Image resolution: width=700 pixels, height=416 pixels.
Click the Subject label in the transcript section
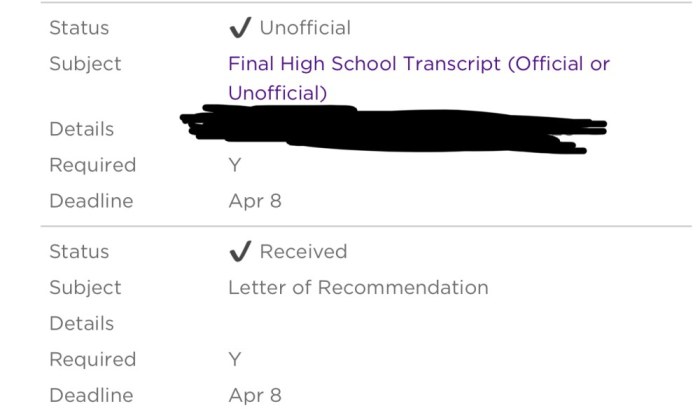pos(85,64)
